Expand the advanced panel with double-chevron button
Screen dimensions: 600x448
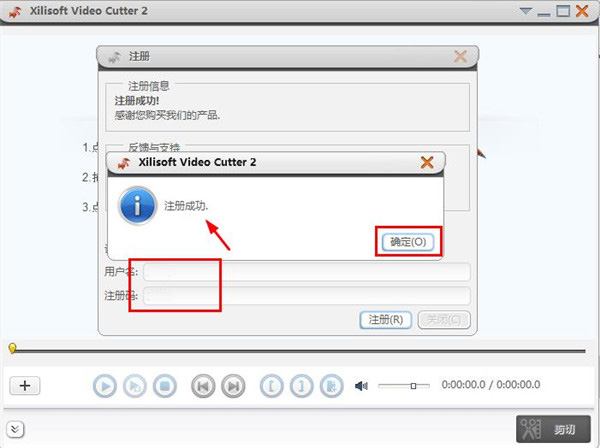(15, 429)
